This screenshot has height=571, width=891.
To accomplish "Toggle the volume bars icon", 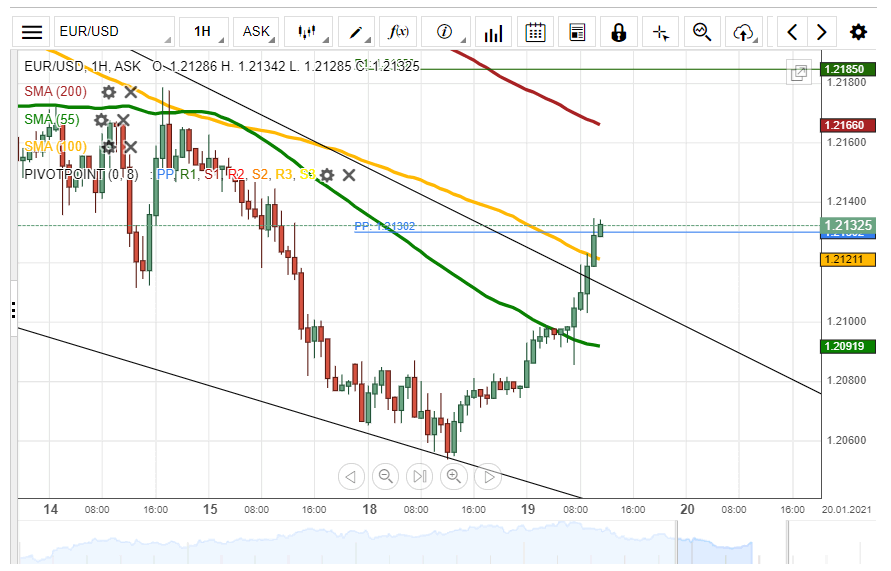I will [493, 32].
